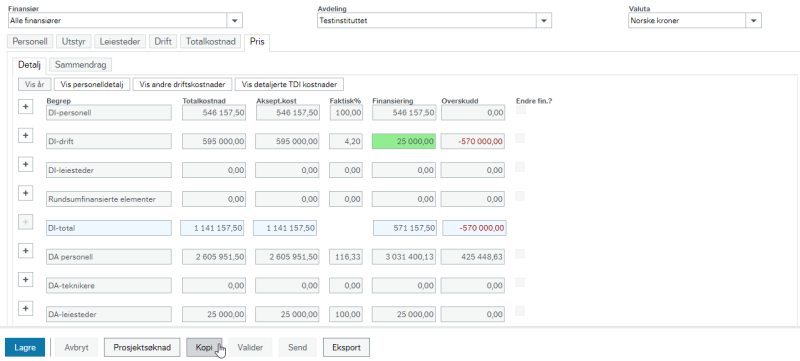Expand the DA-leiesteder row
The image size is (800, 361).
[x=26, y=309]
